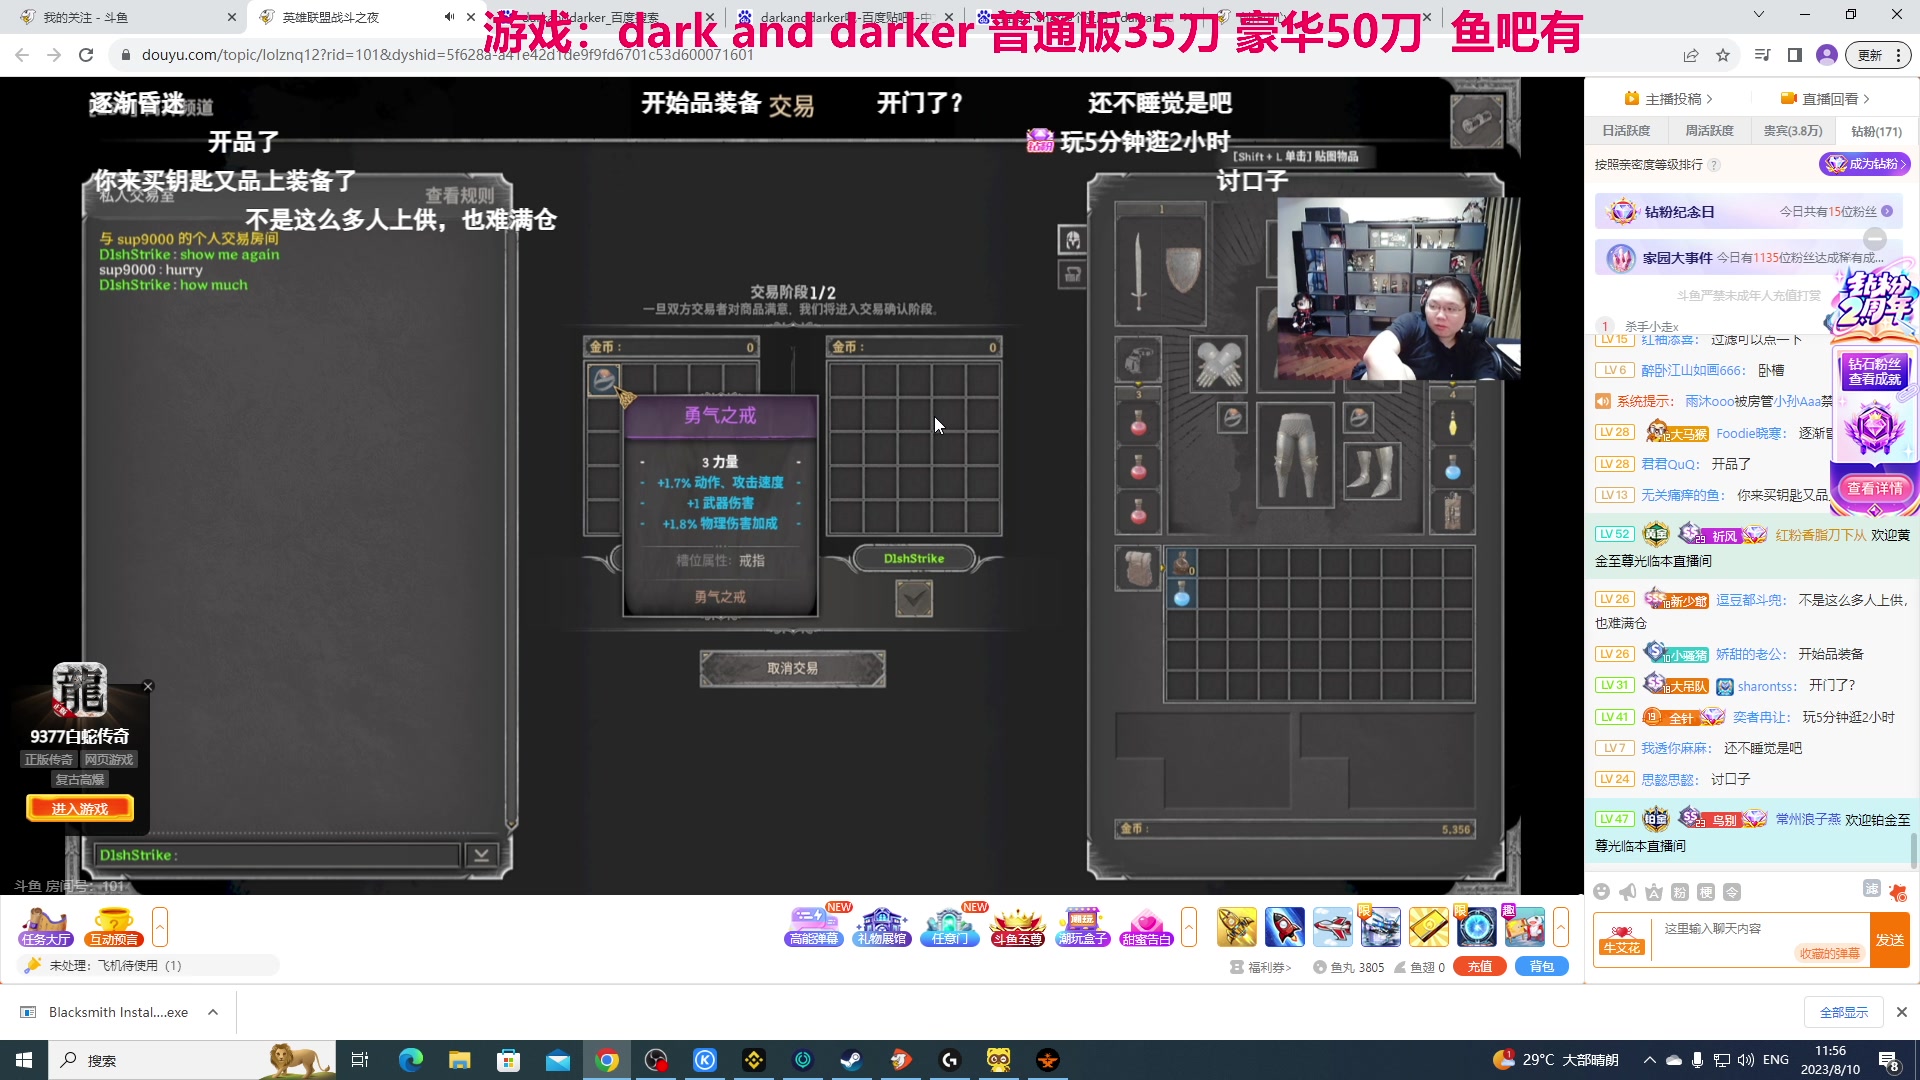The width and height of the screenshot is (1920, 1080).
Task: Toggle the system volume speaker icon
Action: (1746, 1060)
